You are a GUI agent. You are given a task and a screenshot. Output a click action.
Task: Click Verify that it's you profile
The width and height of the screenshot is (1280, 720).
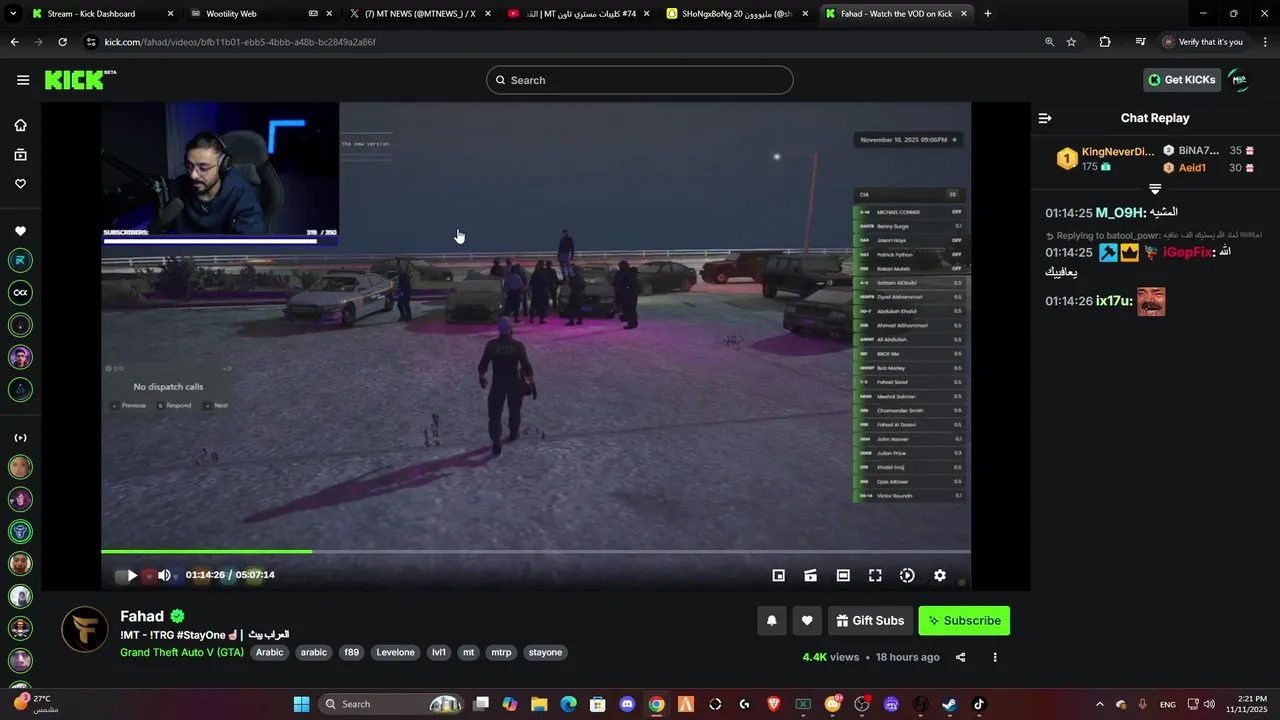(x=1203, y=42)
